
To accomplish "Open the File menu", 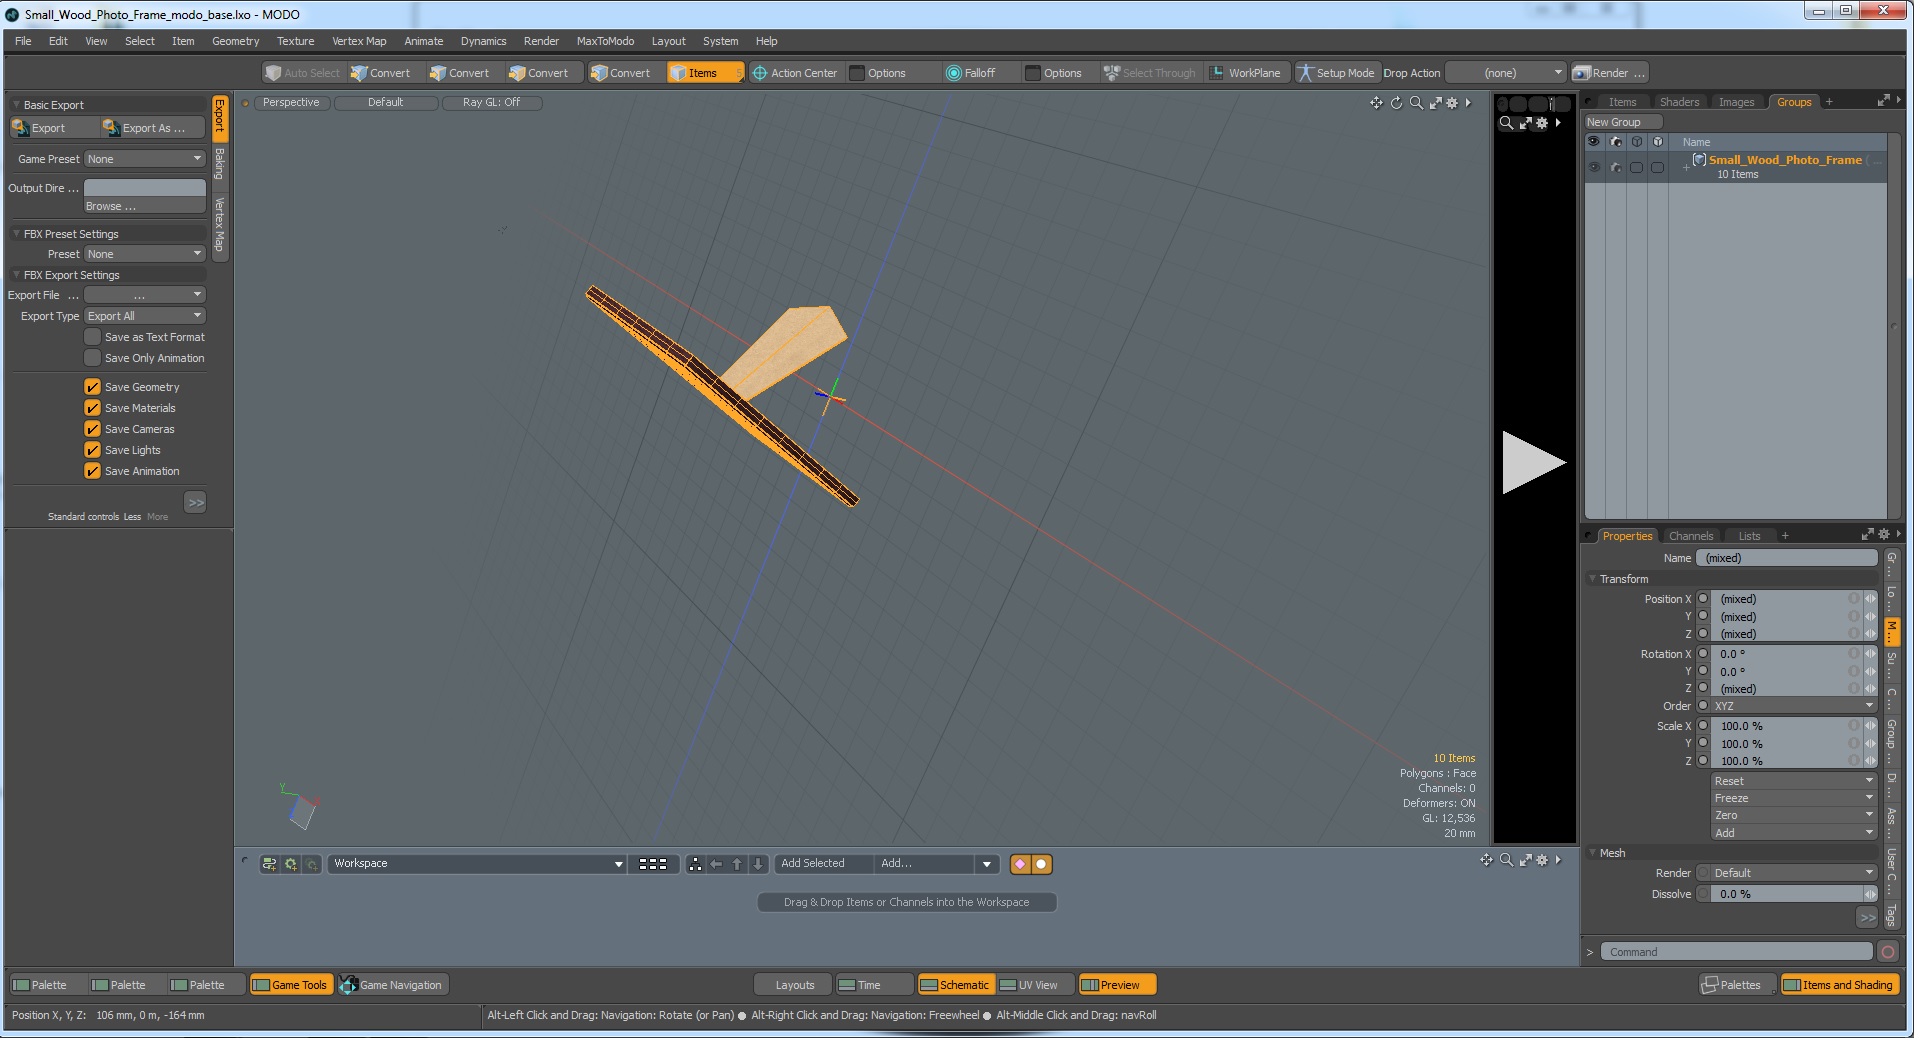I will pos(23,41).
